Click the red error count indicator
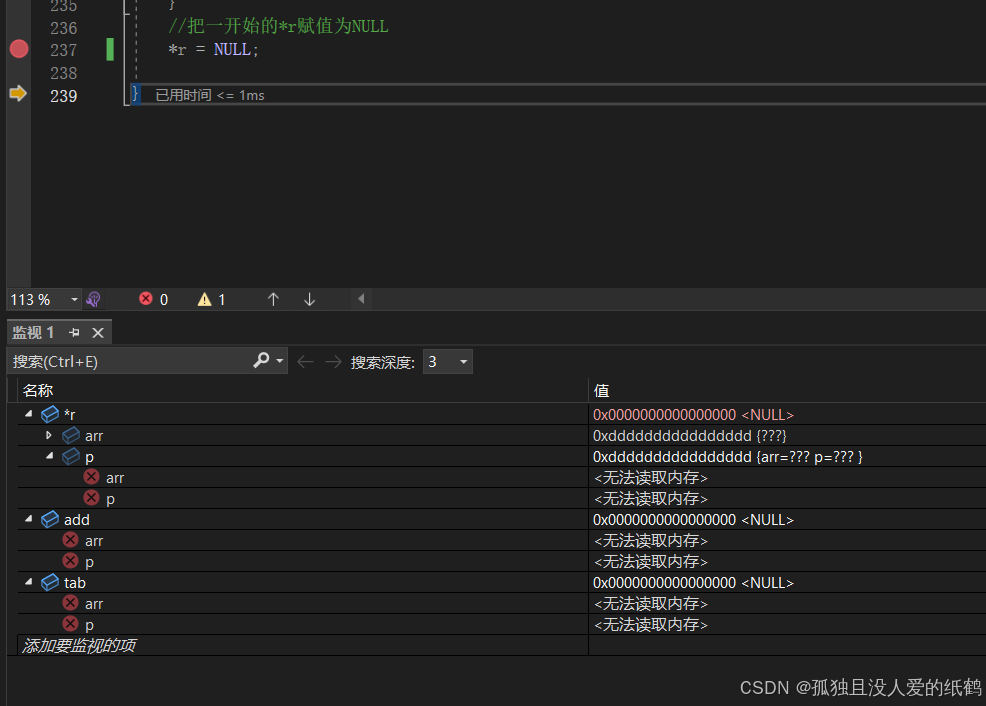The height and width of the screenshot is (706, 986). 153,299
